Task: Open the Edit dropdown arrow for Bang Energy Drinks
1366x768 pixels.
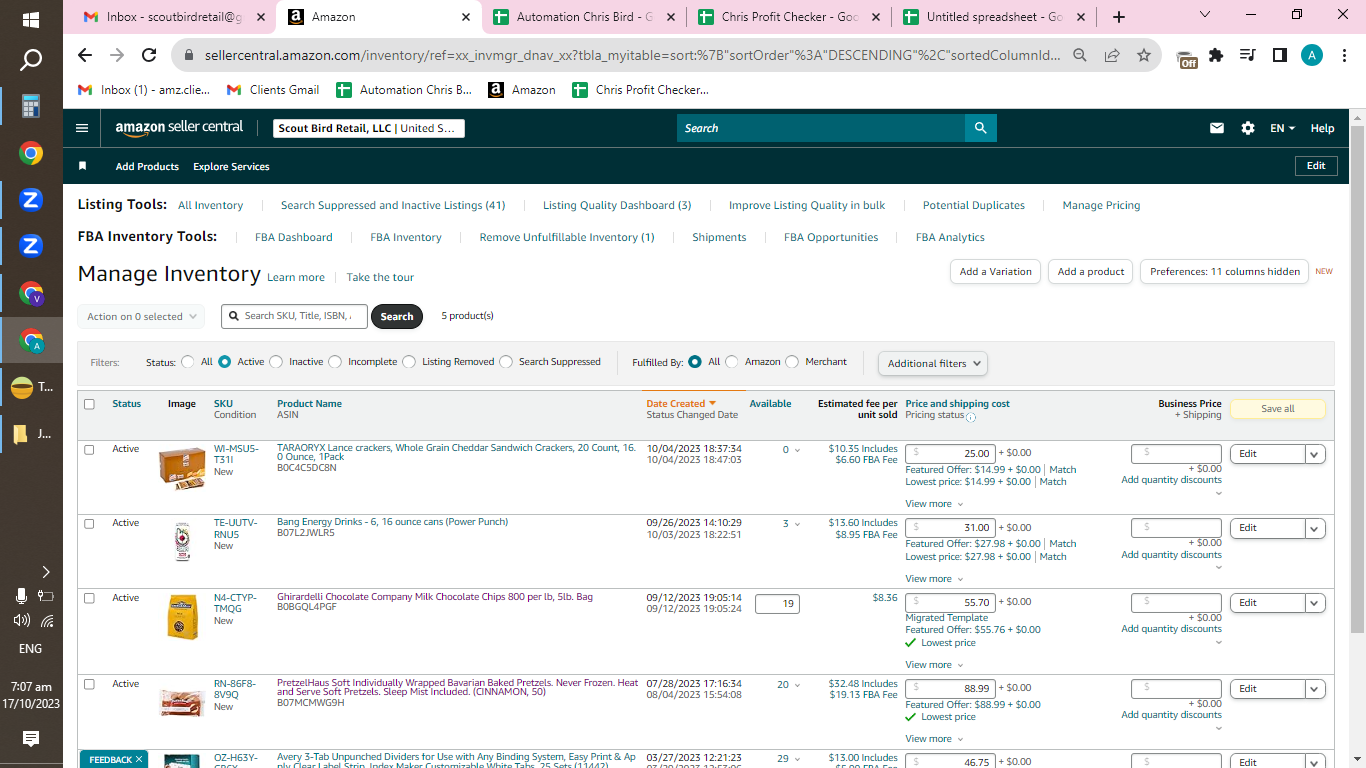Action: [1315, 528]
